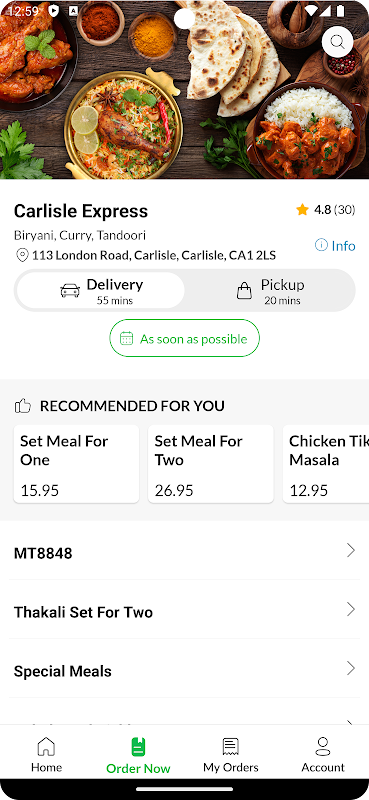
Task: Tap the search magnifier icon
Action: pos(337,42)
